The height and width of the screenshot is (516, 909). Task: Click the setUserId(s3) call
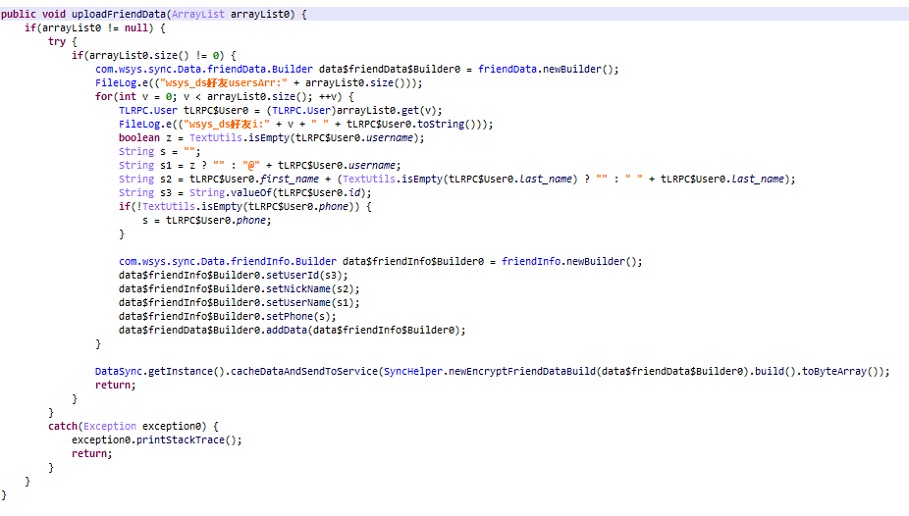[304, 275]
